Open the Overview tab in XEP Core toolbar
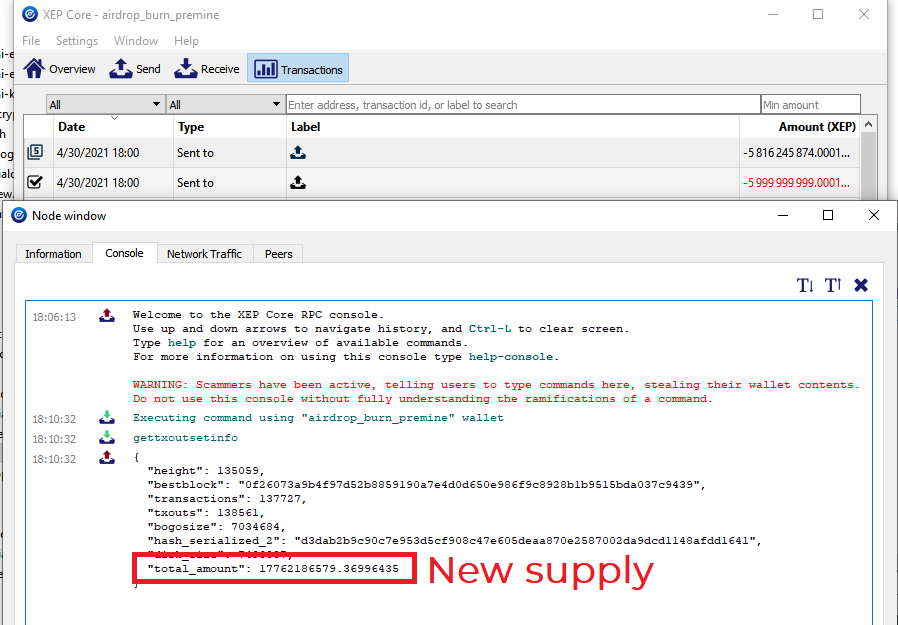The image size is (898, 625). point(60,69)
